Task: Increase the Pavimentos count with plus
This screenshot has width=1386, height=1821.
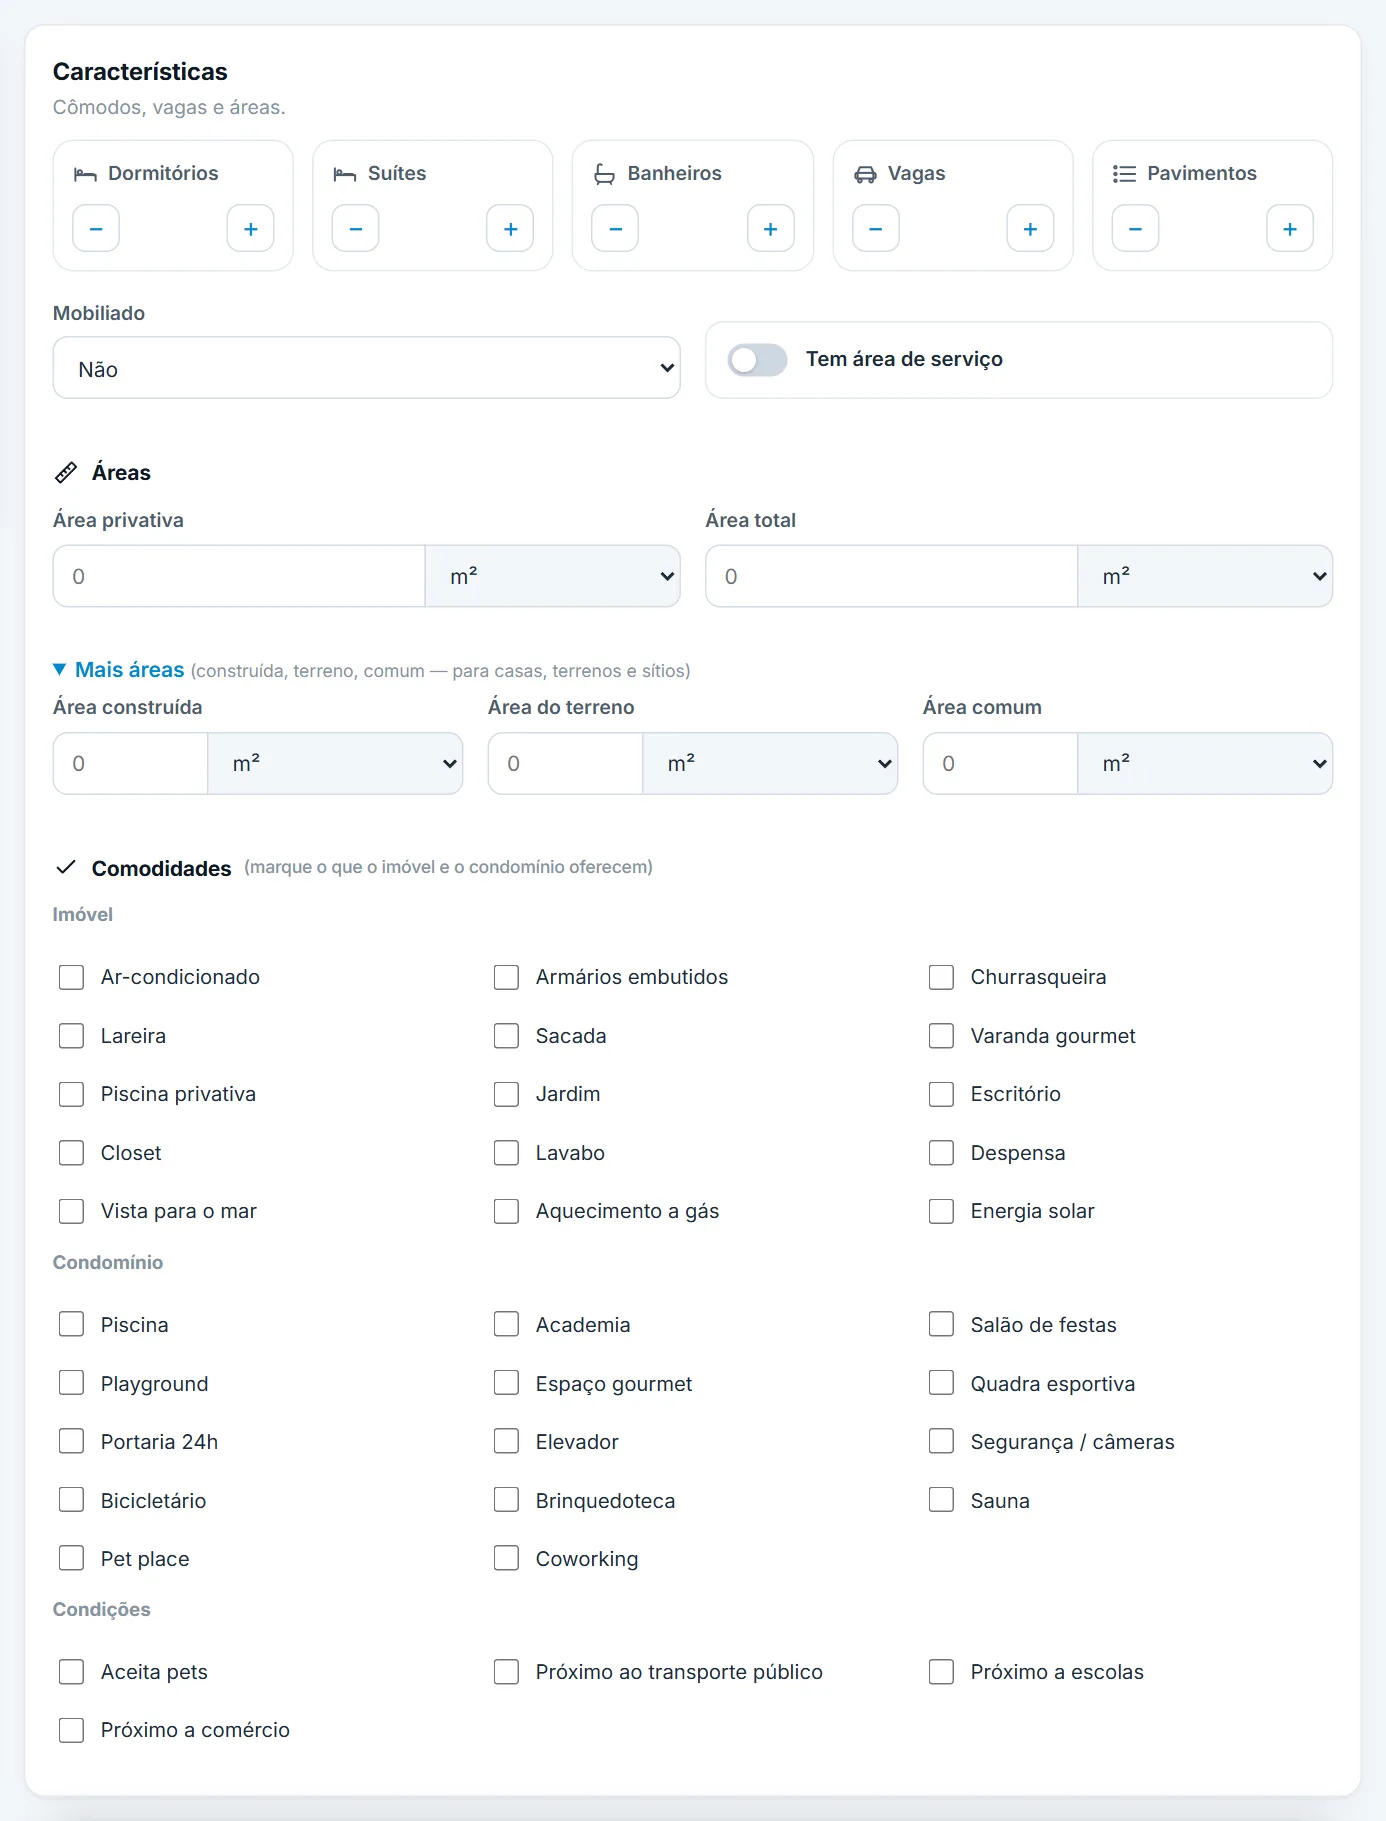Action: pyautogui.click(x=1290, y=229)
